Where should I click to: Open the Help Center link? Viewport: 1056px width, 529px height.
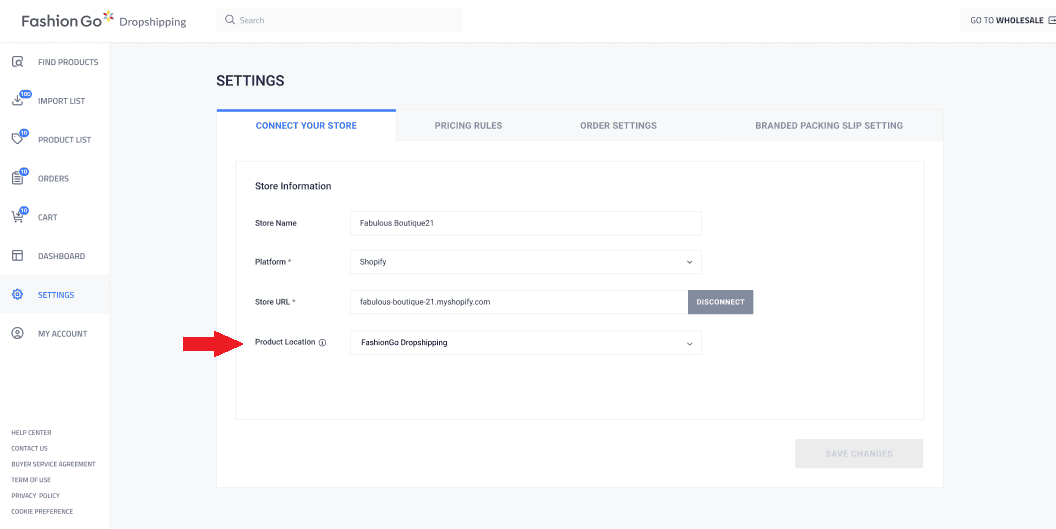click(31, 433)
